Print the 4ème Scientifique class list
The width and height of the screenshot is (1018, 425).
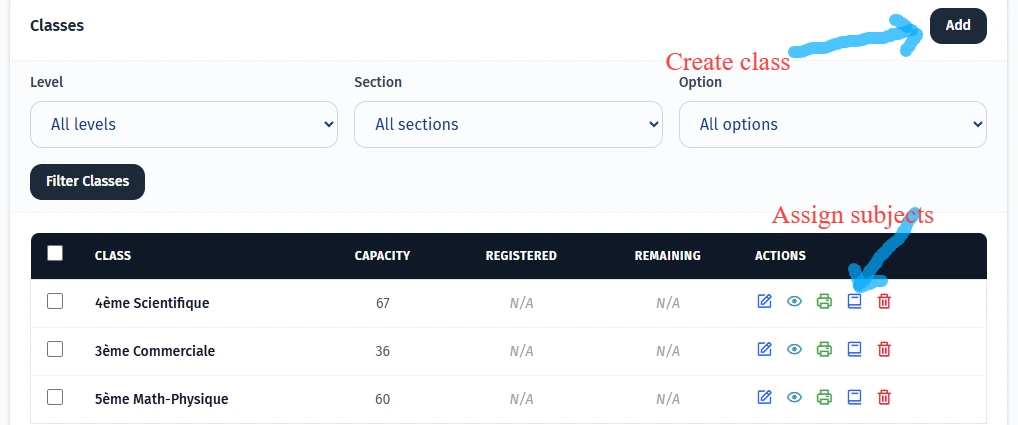[x=824, y=301]
